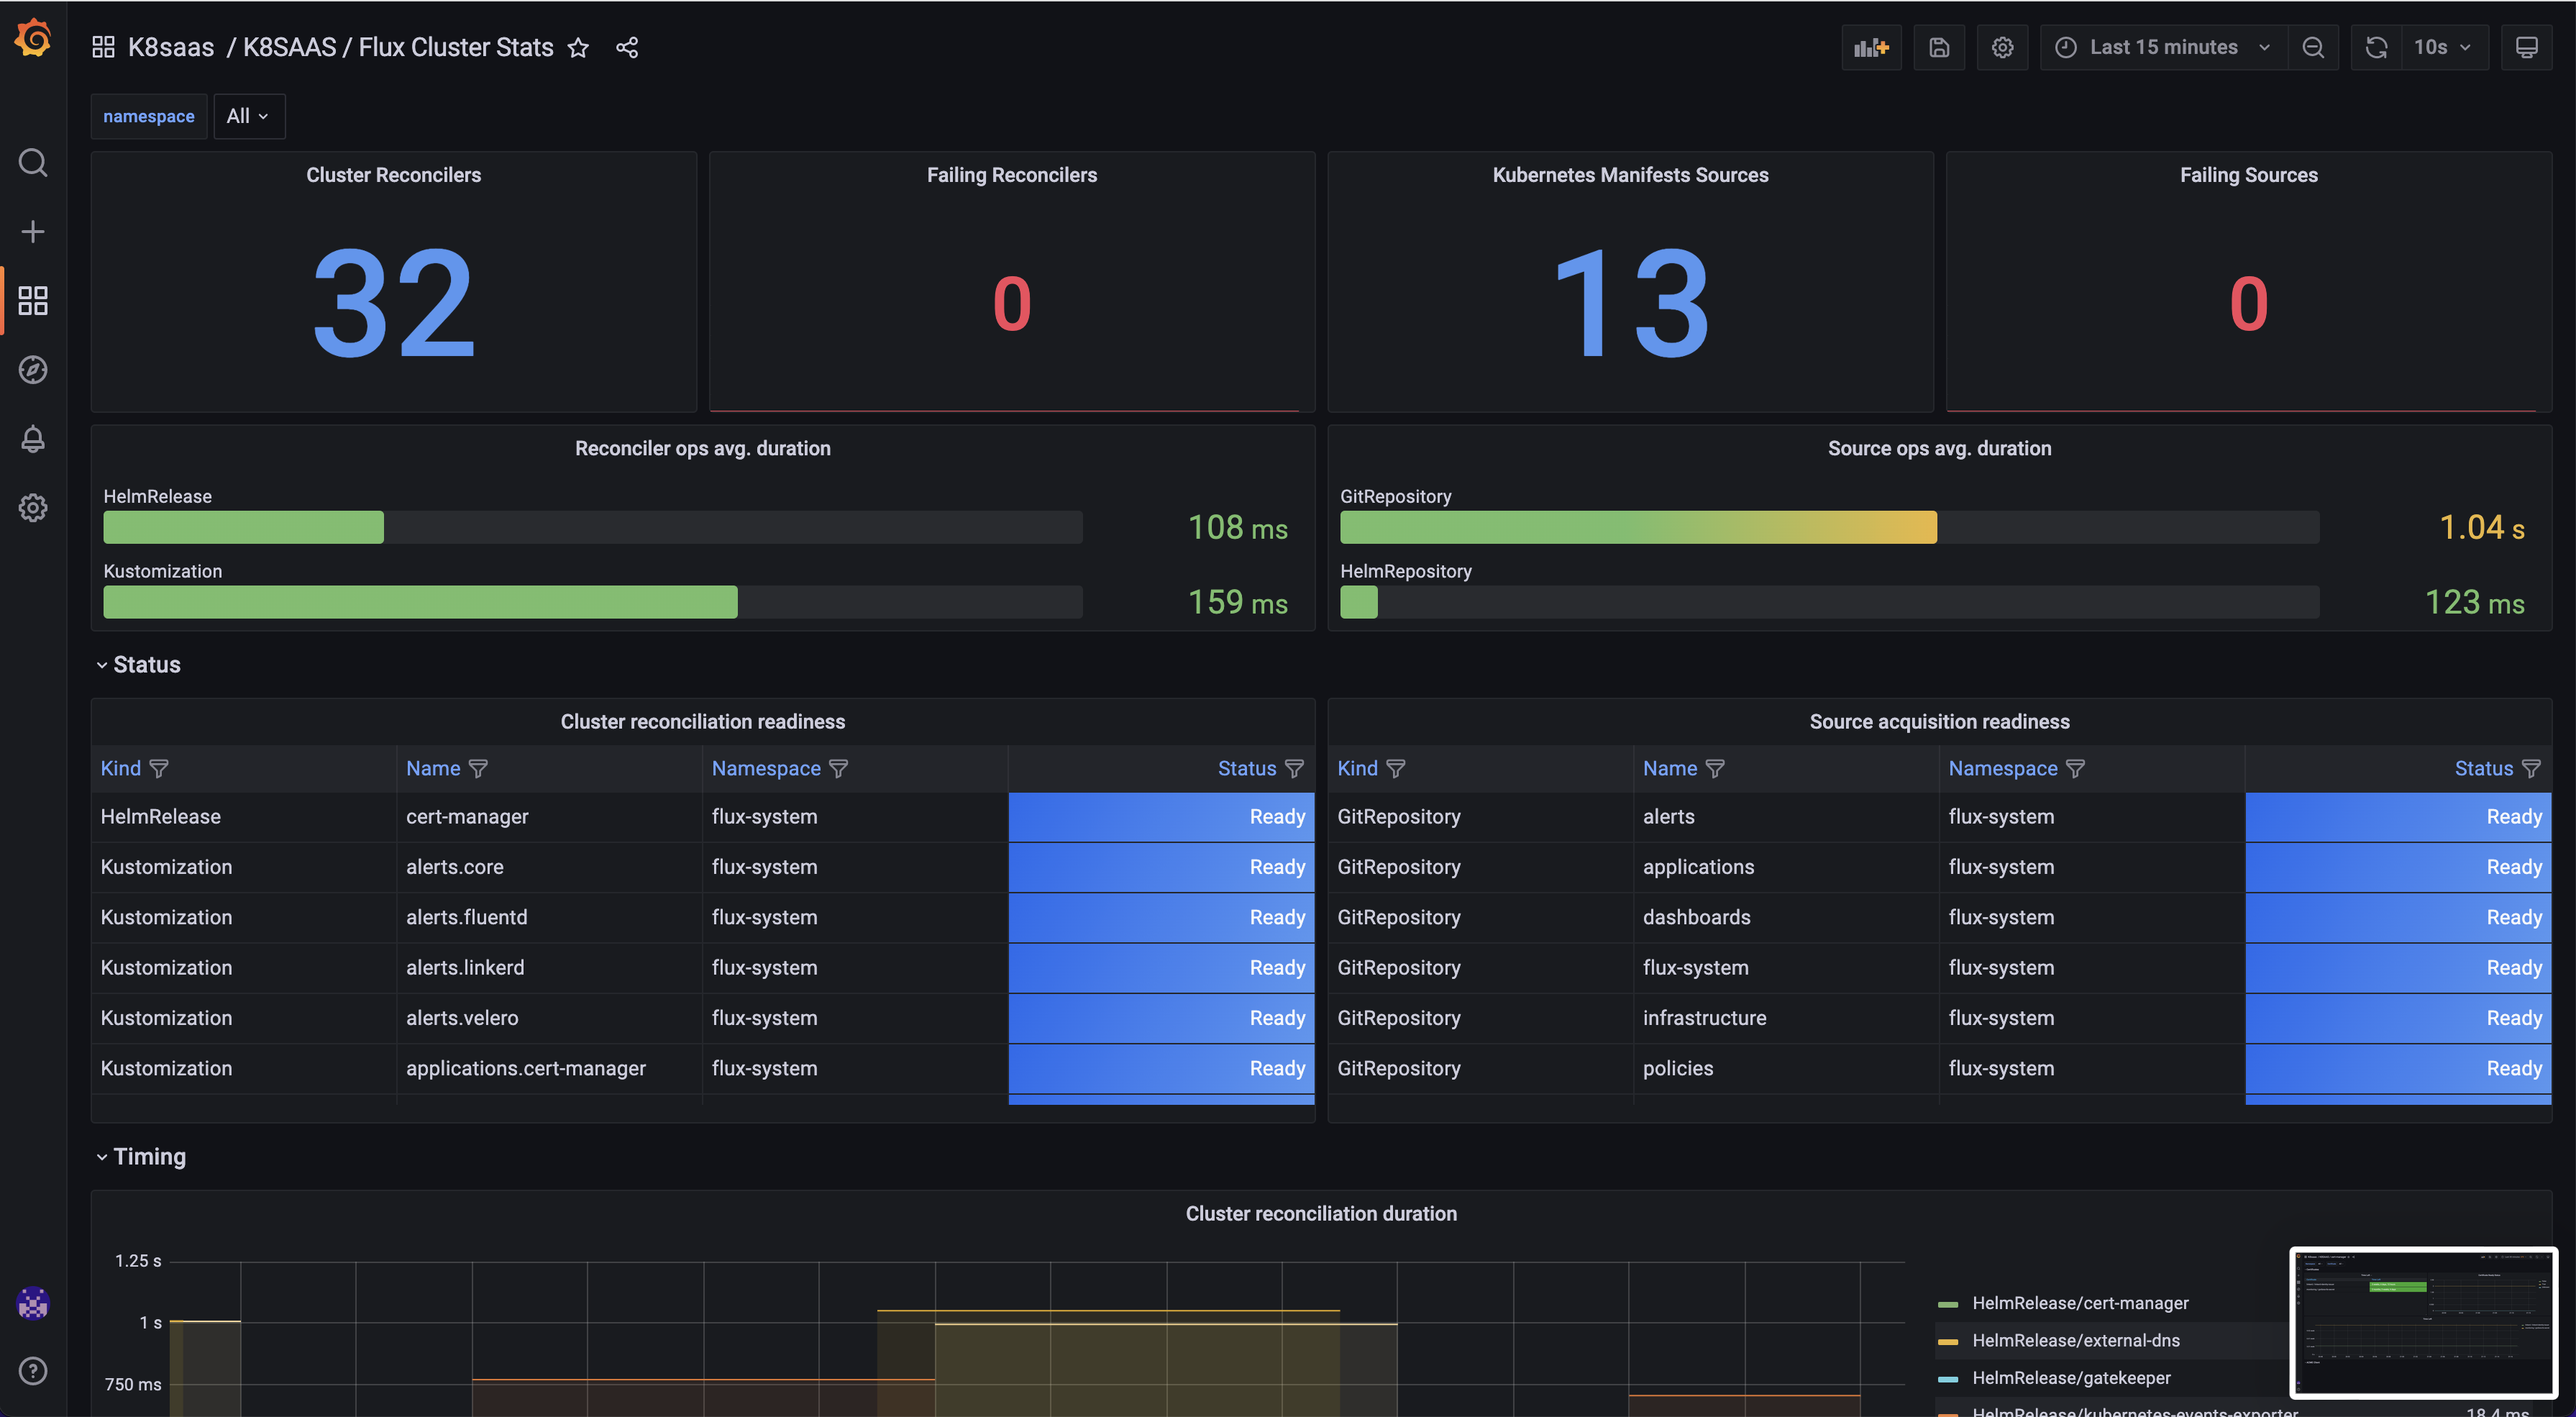This screenshot has width=2576, height=1417.
Task: Open the Cluster Reconcilers panel title menu
Action: click(393, 175)
